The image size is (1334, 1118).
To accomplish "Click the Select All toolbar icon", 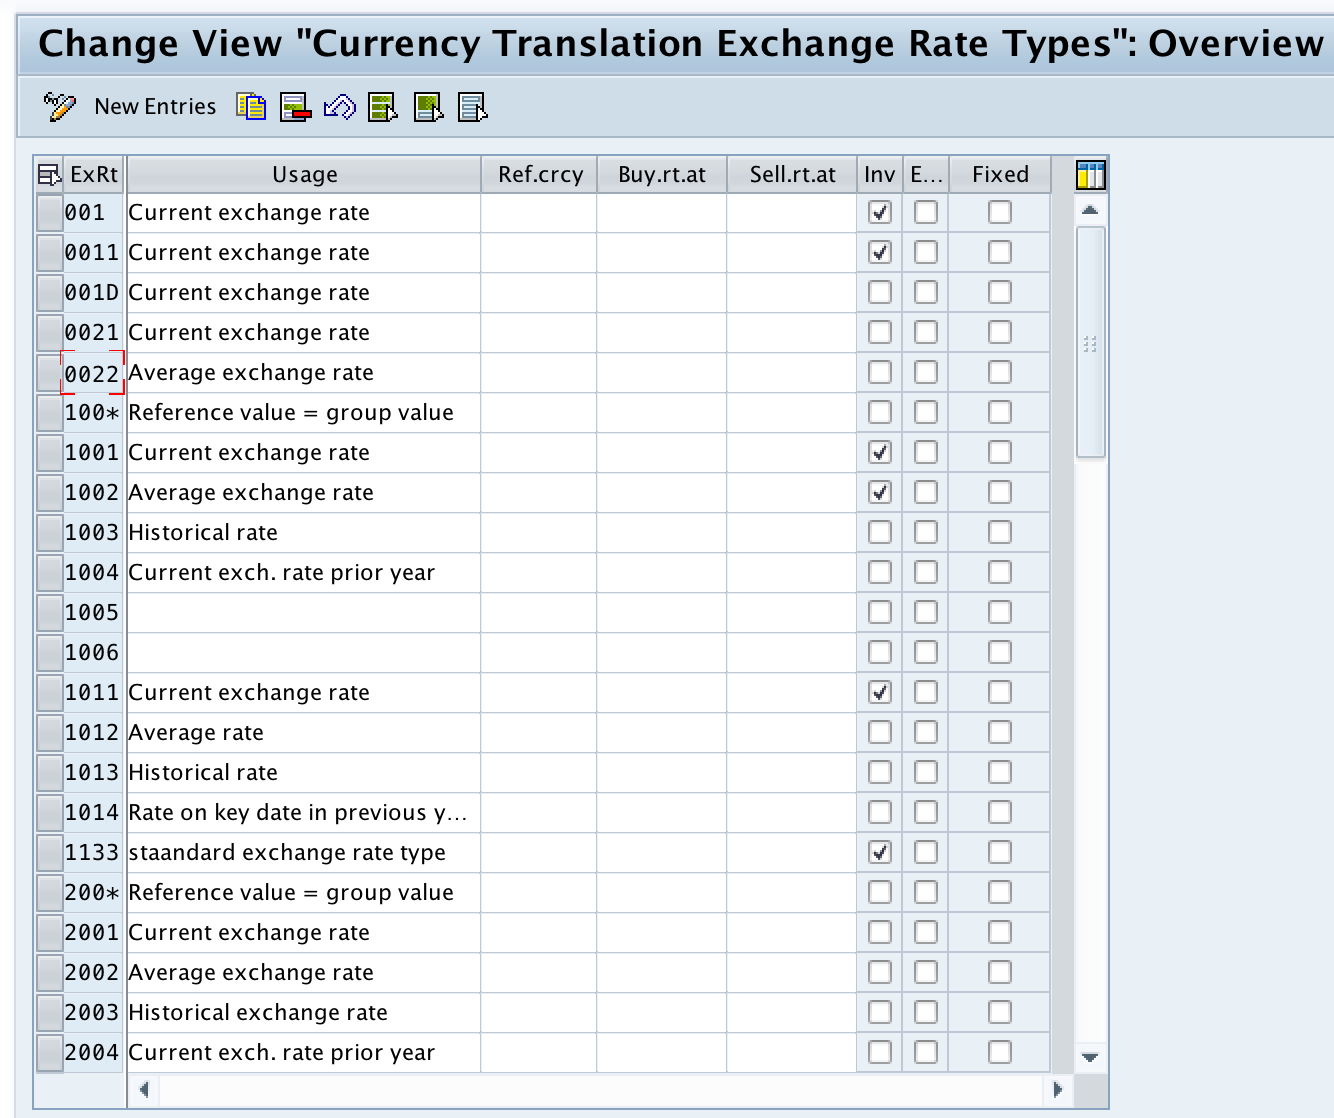I will (x=383, y=106).
